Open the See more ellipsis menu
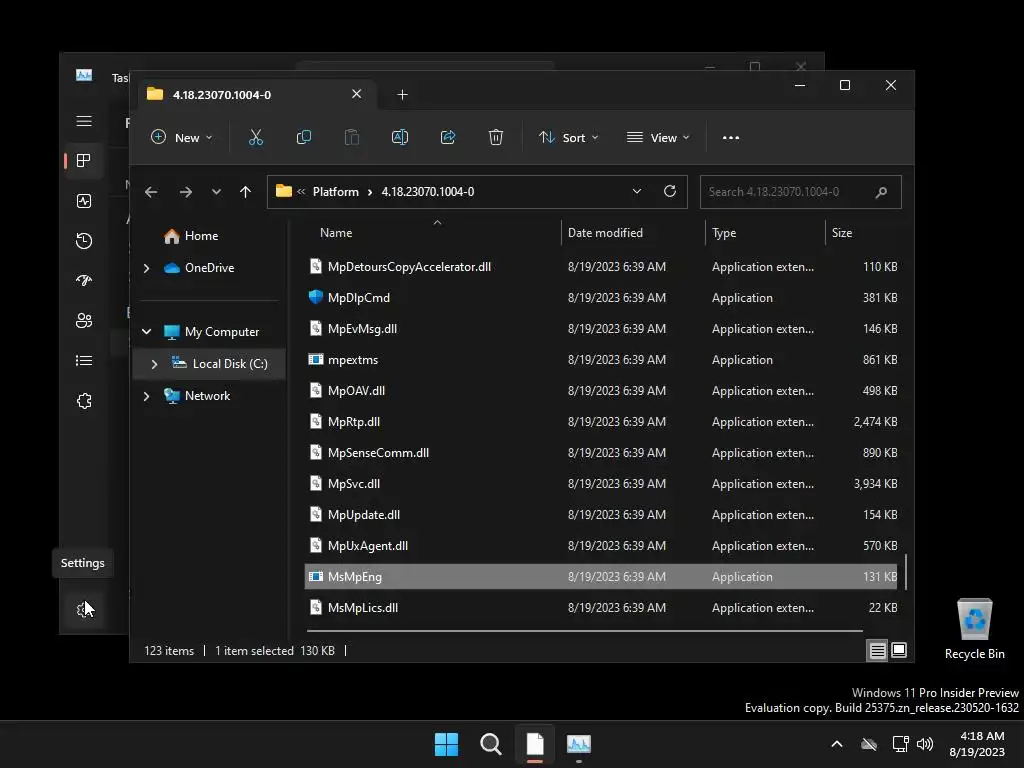This screenshot has width=1024, height=768. [731, 138]
